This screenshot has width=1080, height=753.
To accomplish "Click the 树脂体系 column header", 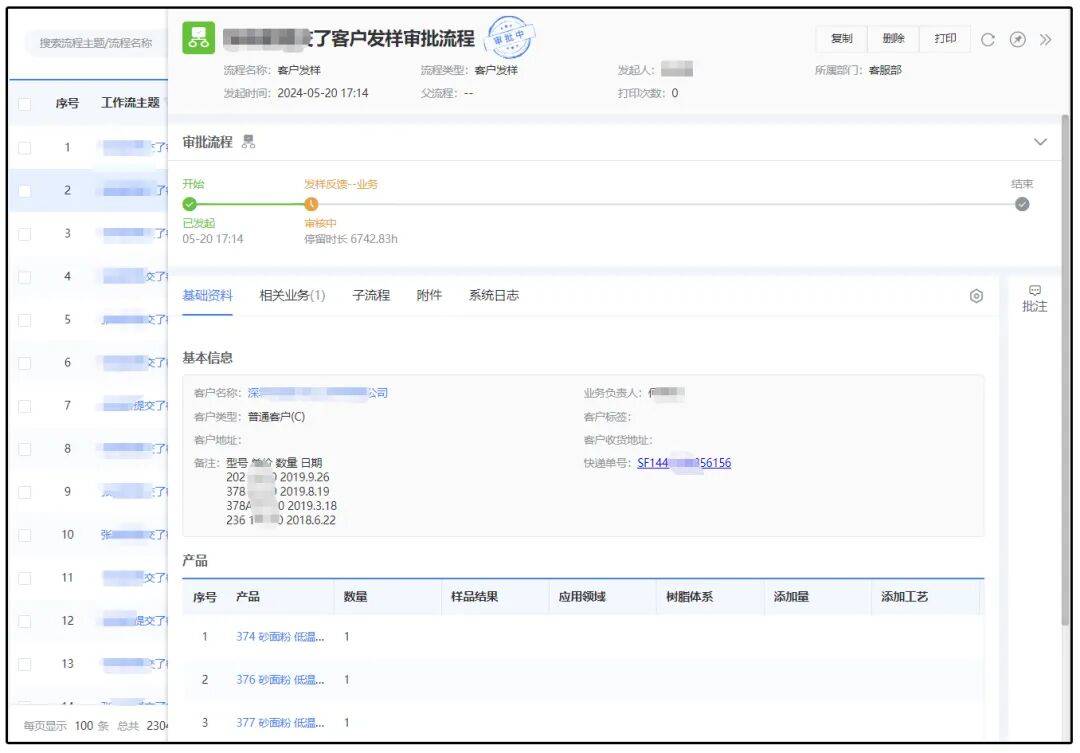I will [x=689, y=597].
